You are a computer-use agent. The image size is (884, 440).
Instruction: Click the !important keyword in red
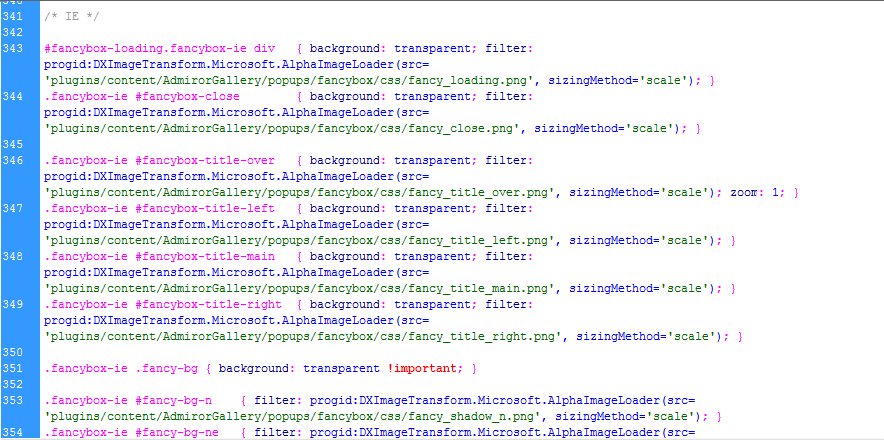[x=422, y=369]
